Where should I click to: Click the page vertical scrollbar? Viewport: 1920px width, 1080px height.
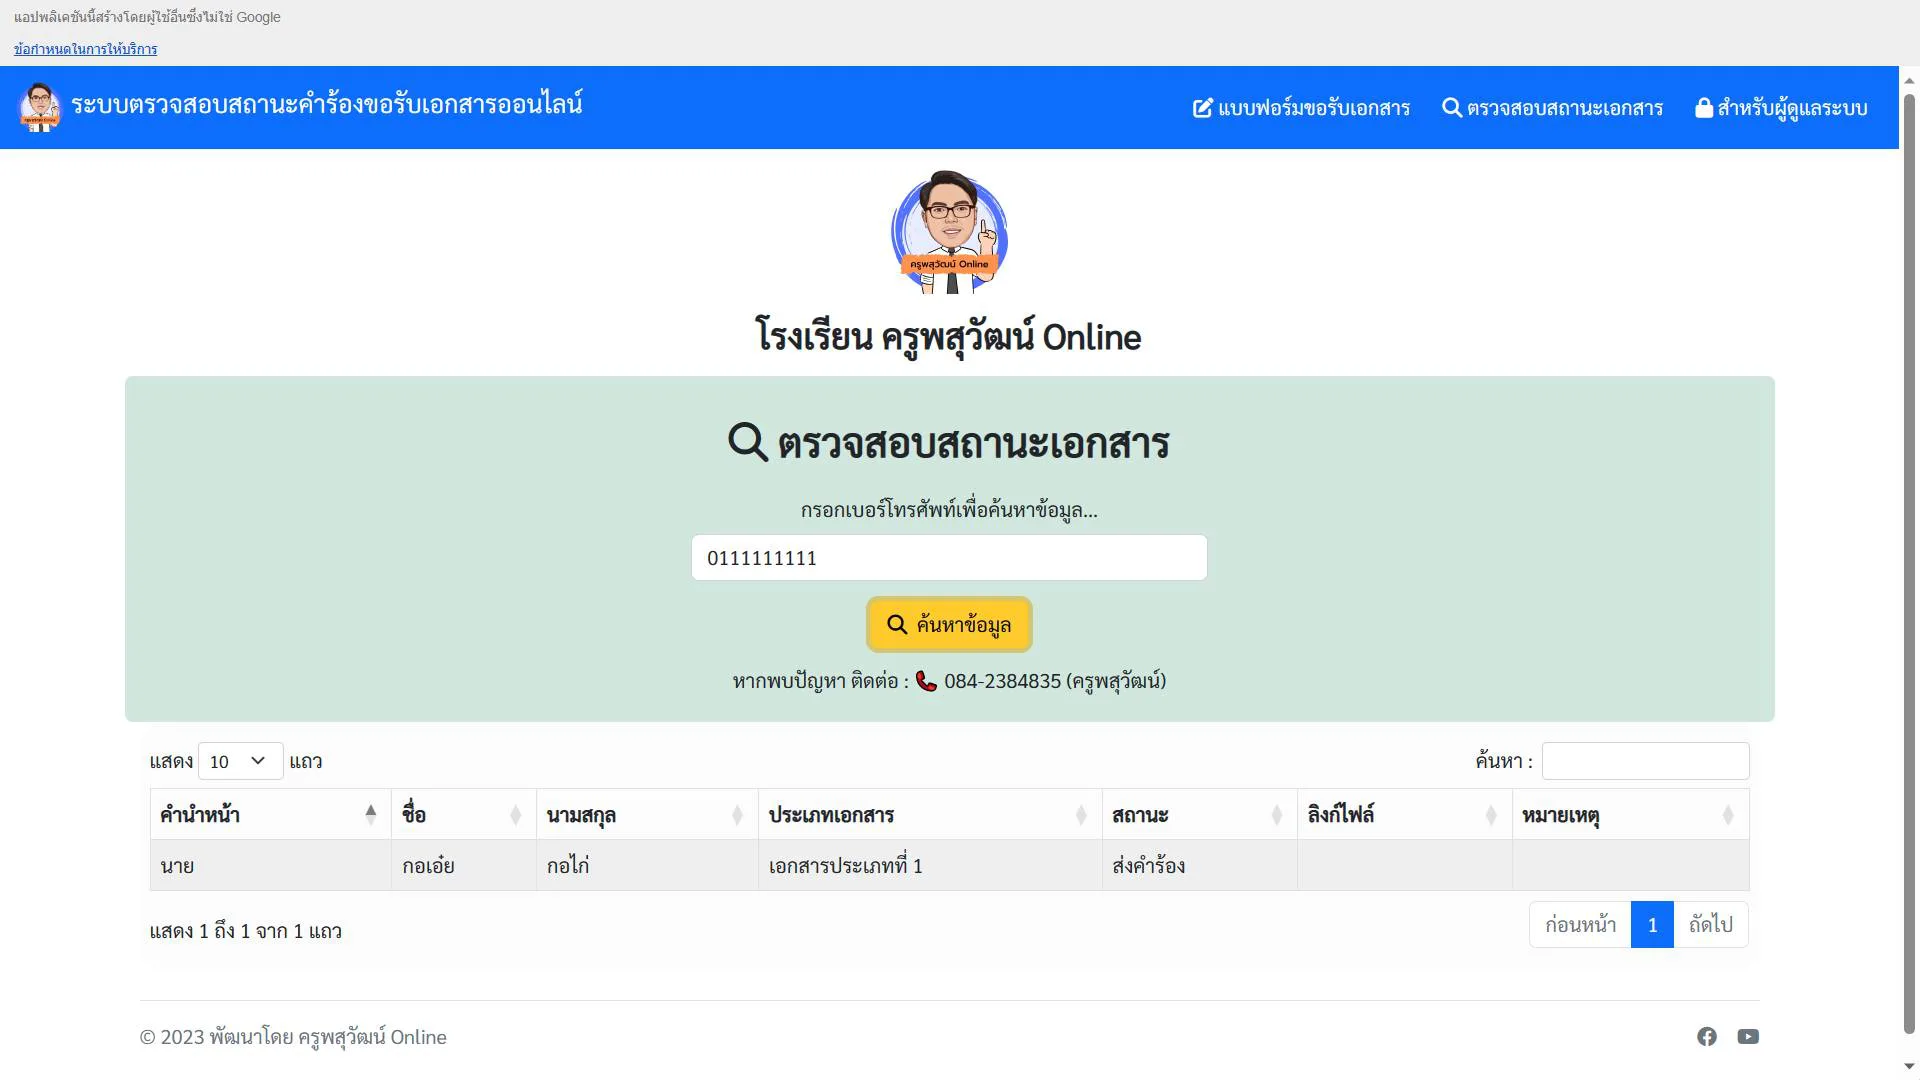(x=1909, y=565)
